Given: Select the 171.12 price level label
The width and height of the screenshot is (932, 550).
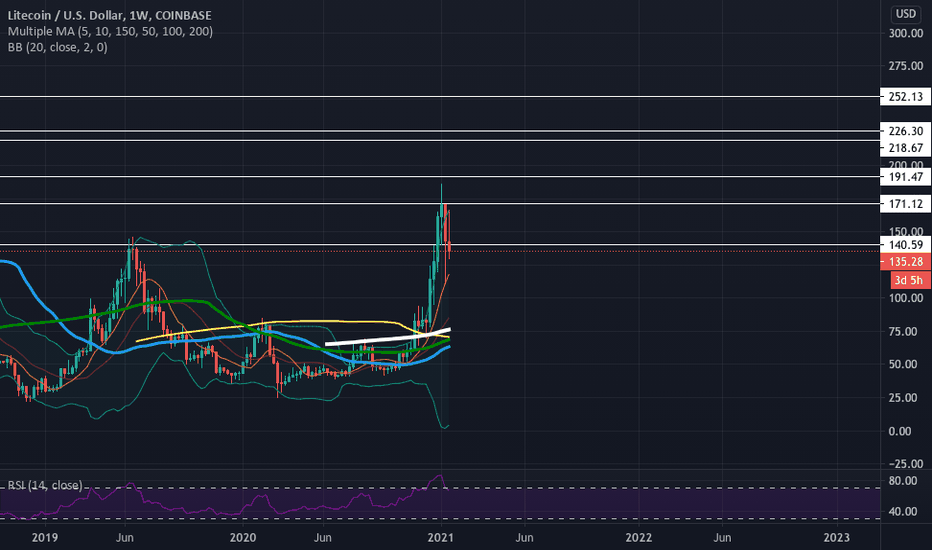Looking at the screenshot, I should pos(905,204).
